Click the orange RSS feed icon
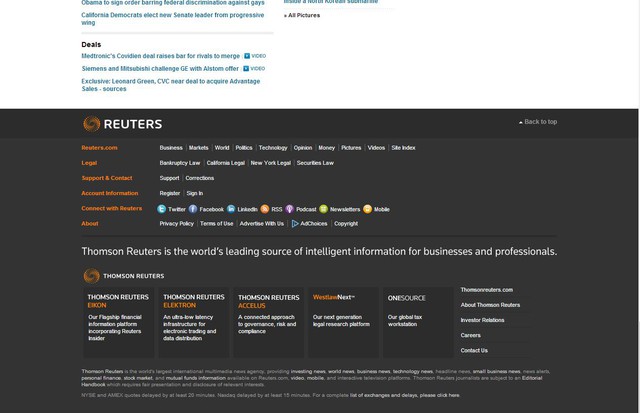The image size is (640, 413). pyautogui.click(x=265, y=209)
